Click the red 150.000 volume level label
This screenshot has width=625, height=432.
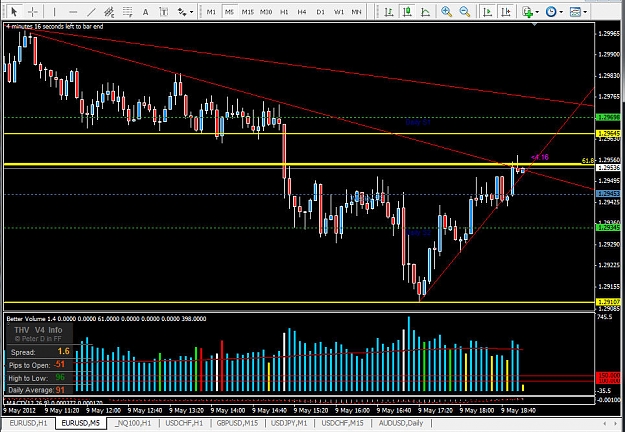(x=609, y=375)
